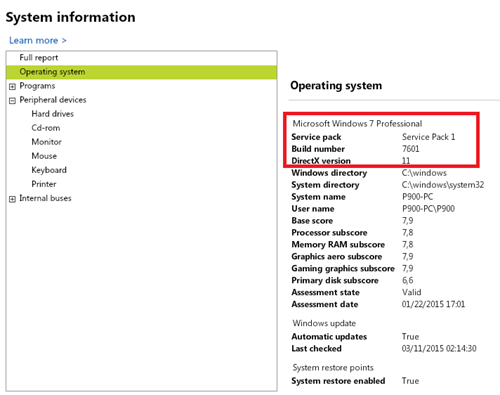Click the Operating system panel heading
The height and width of the screenshot is (395, 500).
[x=336, y=86]
